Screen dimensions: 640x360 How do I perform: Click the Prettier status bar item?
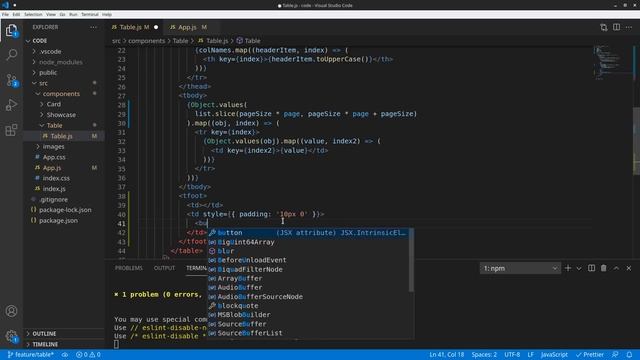point(590,355)
